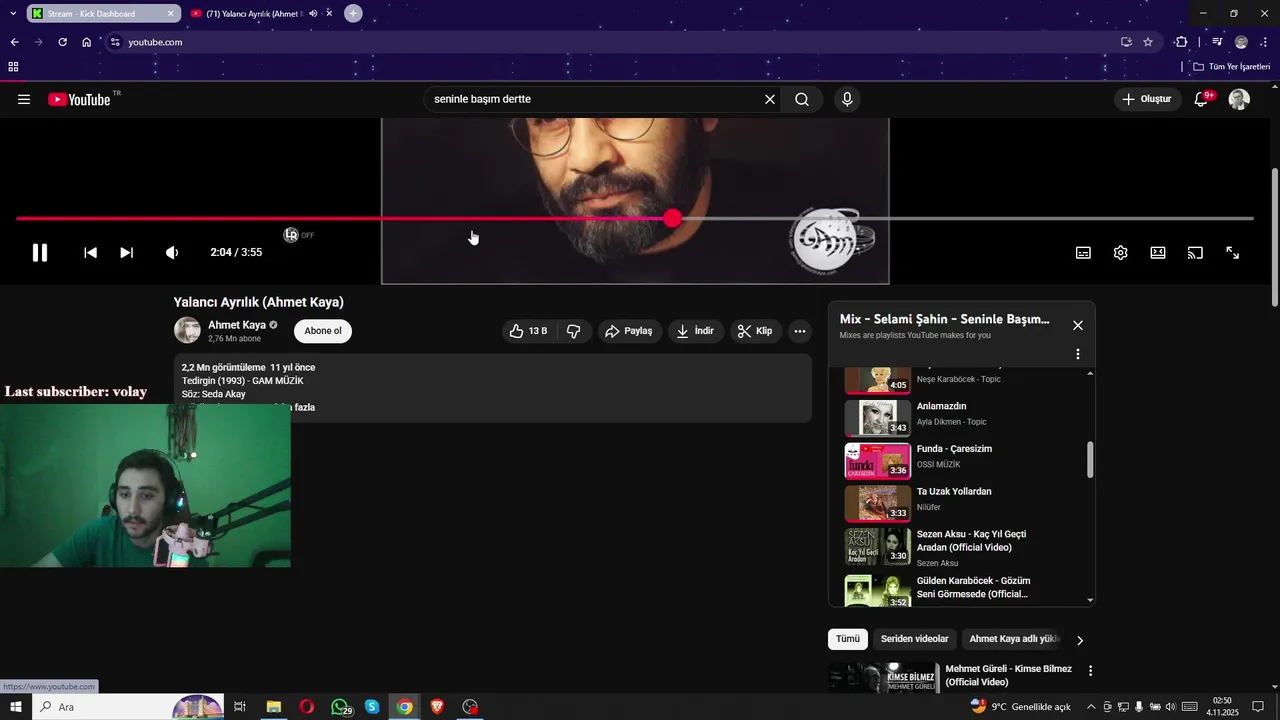The image size is (1280, 720).
Task: Open the YouTube hamburger guide menu
Action: coord(24,99)
